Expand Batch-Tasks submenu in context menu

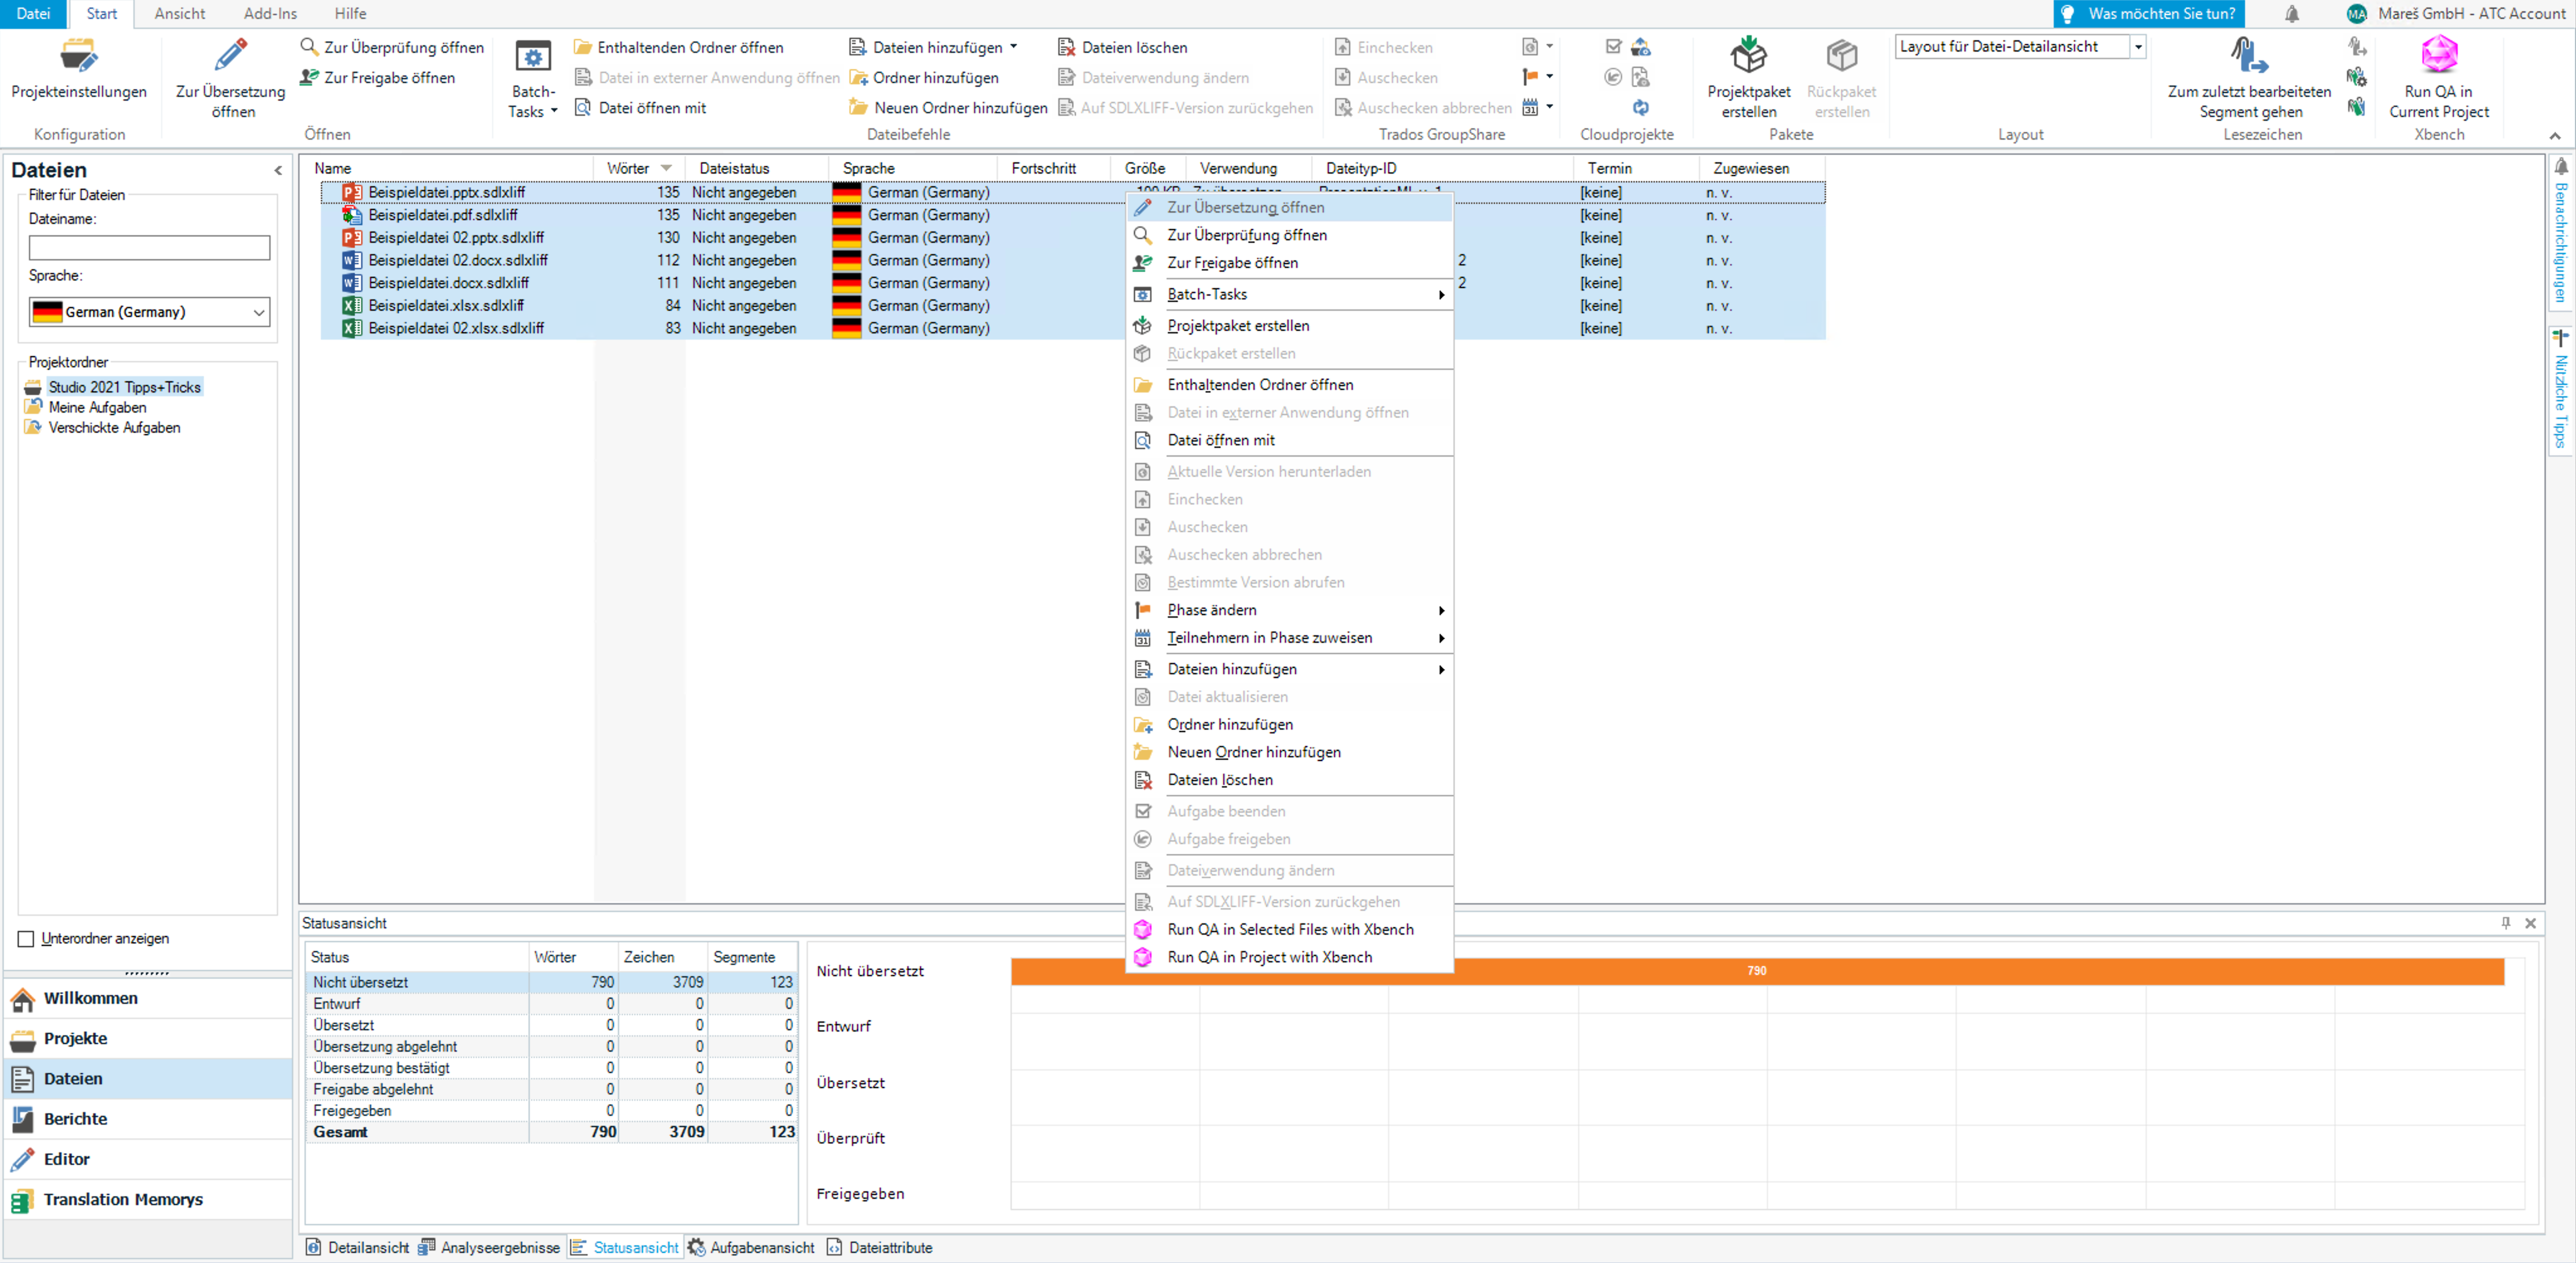point(1290,294)
